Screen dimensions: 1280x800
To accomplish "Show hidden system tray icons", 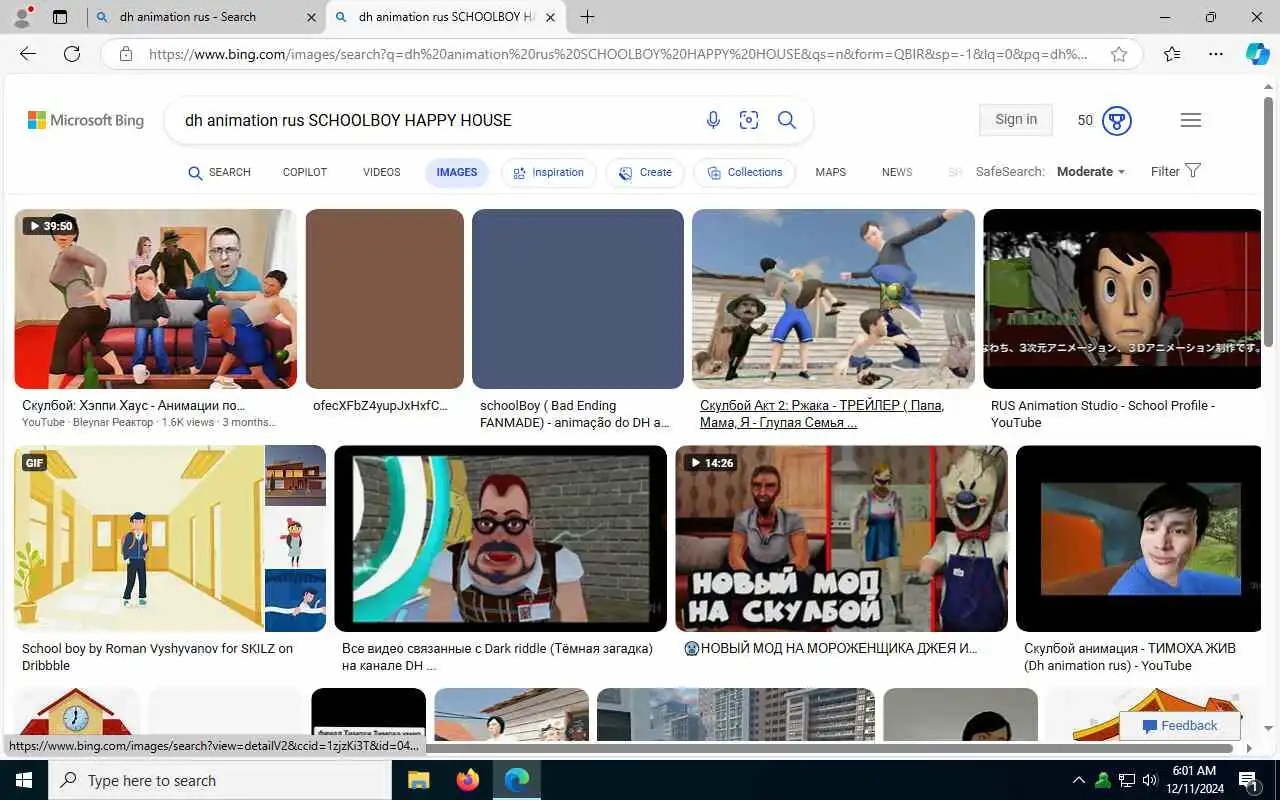I will pos(1078,780).
